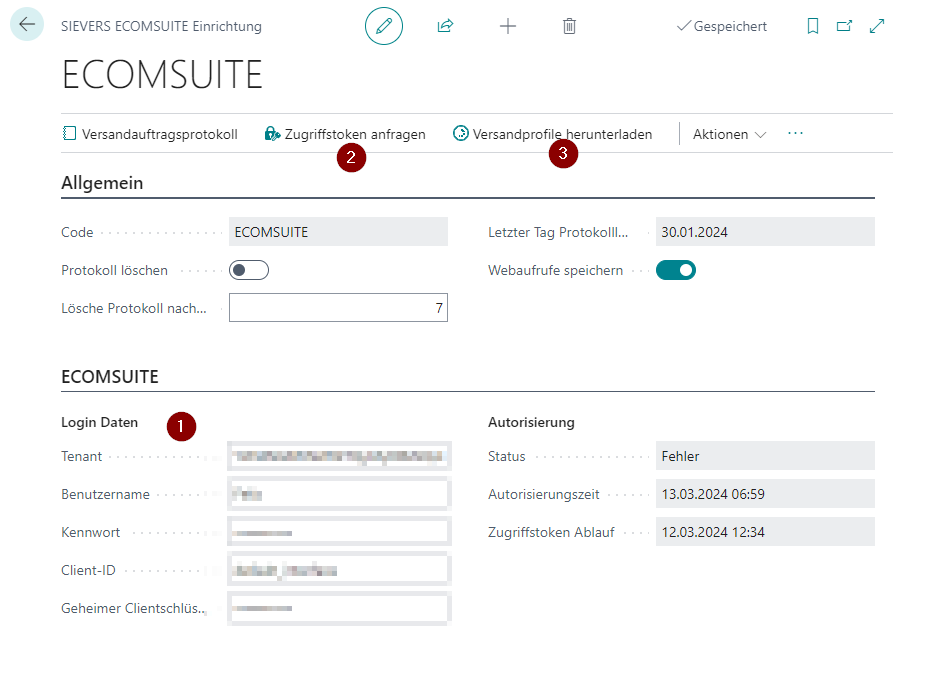
Task: Select Zugriffstoken anfragen action
Action: [x=345, y=134]
